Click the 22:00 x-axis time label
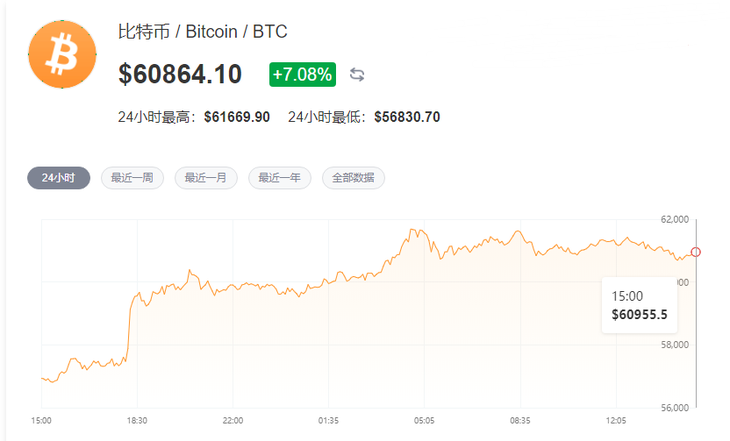 pos(233,421)
